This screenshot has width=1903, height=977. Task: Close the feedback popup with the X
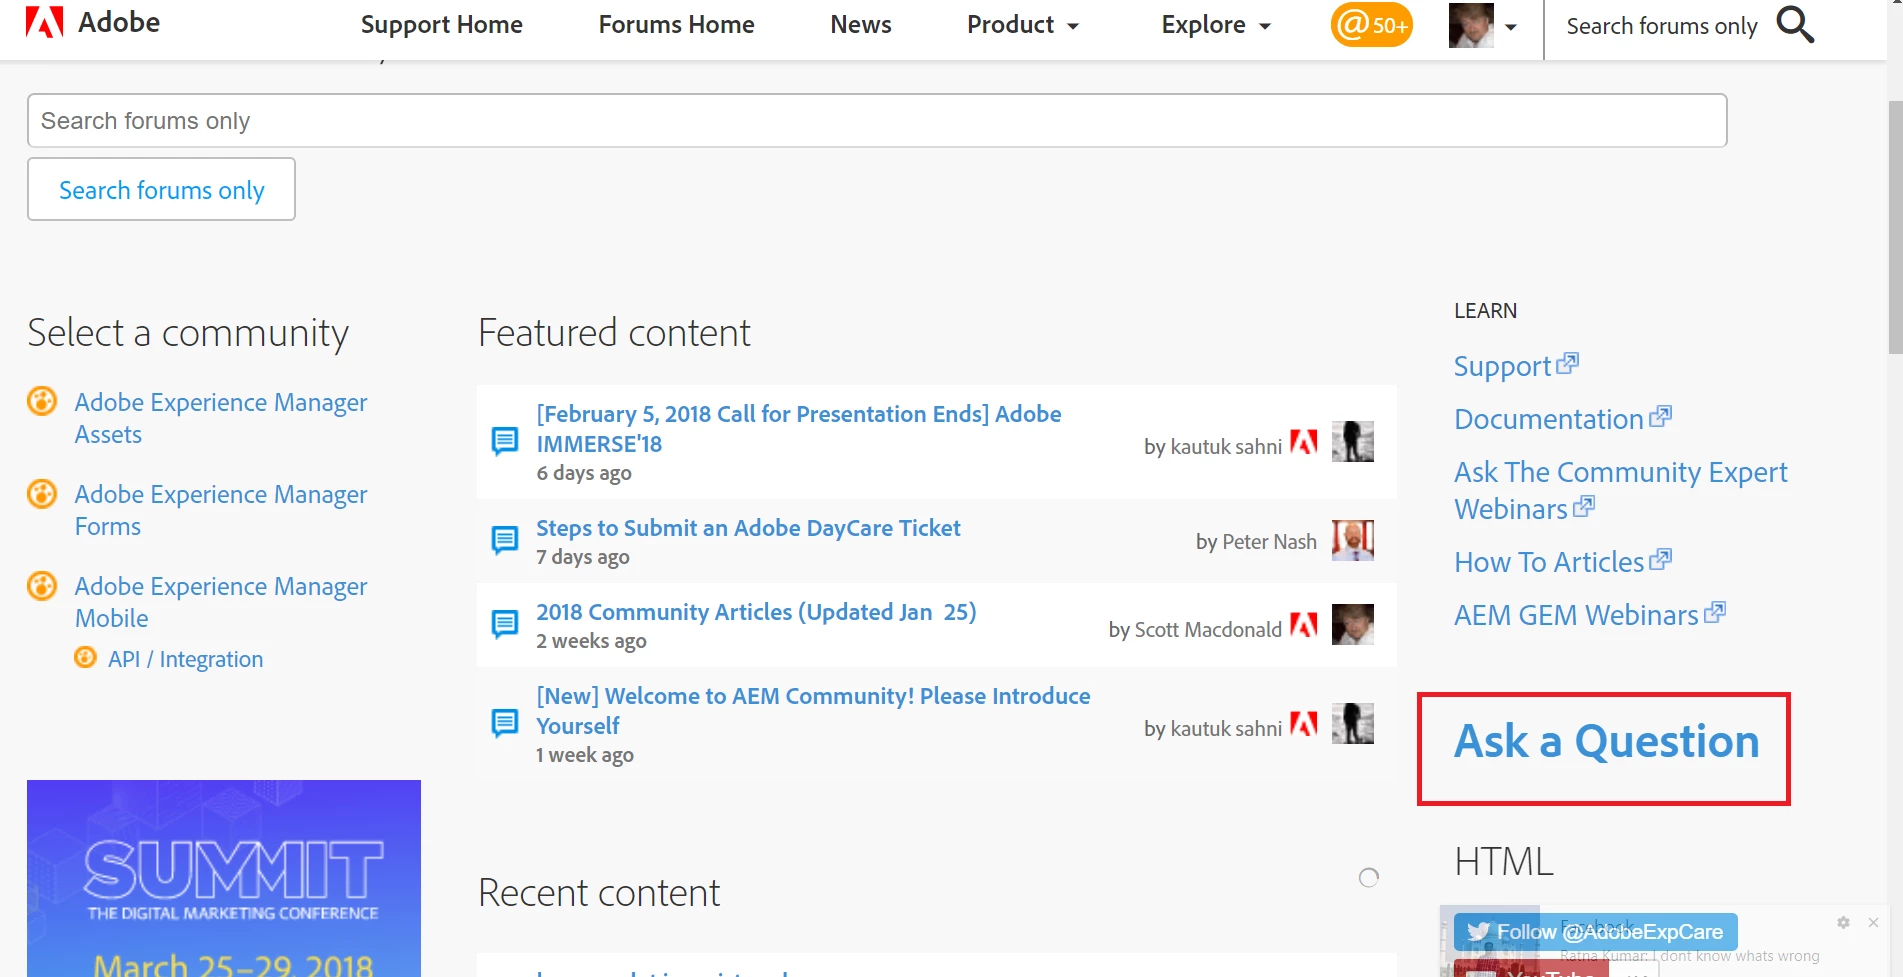[x=1873, y=922]
